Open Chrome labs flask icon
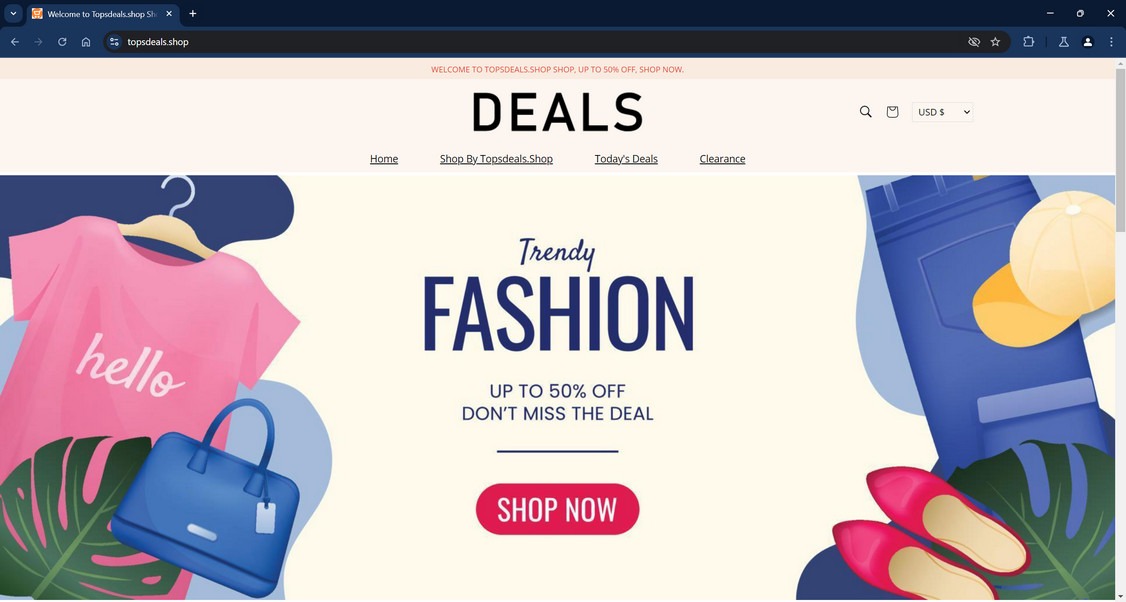Screen dimensions: 1126x602 point(1064,42)
